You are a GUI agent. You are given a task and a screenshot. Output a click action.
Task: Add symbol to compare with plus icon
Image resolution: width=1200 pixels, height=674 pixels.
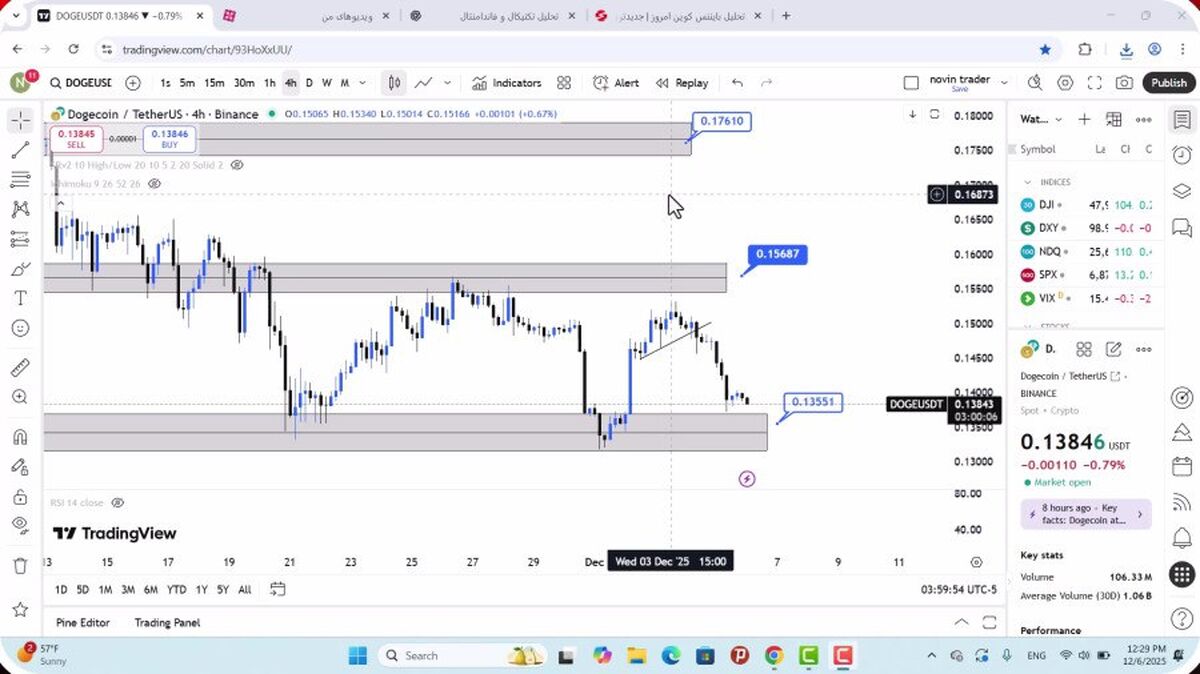[x=133, y=83]
